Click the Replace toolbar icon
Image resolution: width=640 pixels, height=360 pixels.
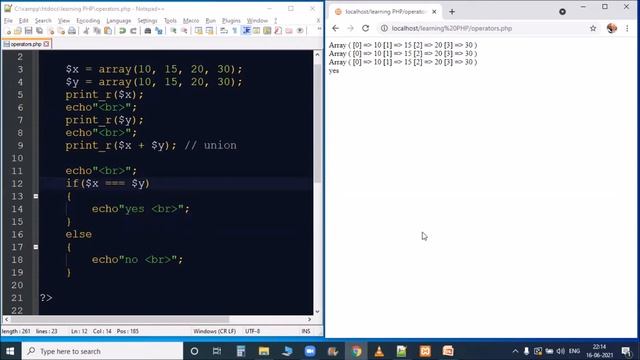[x=159, y=31]
